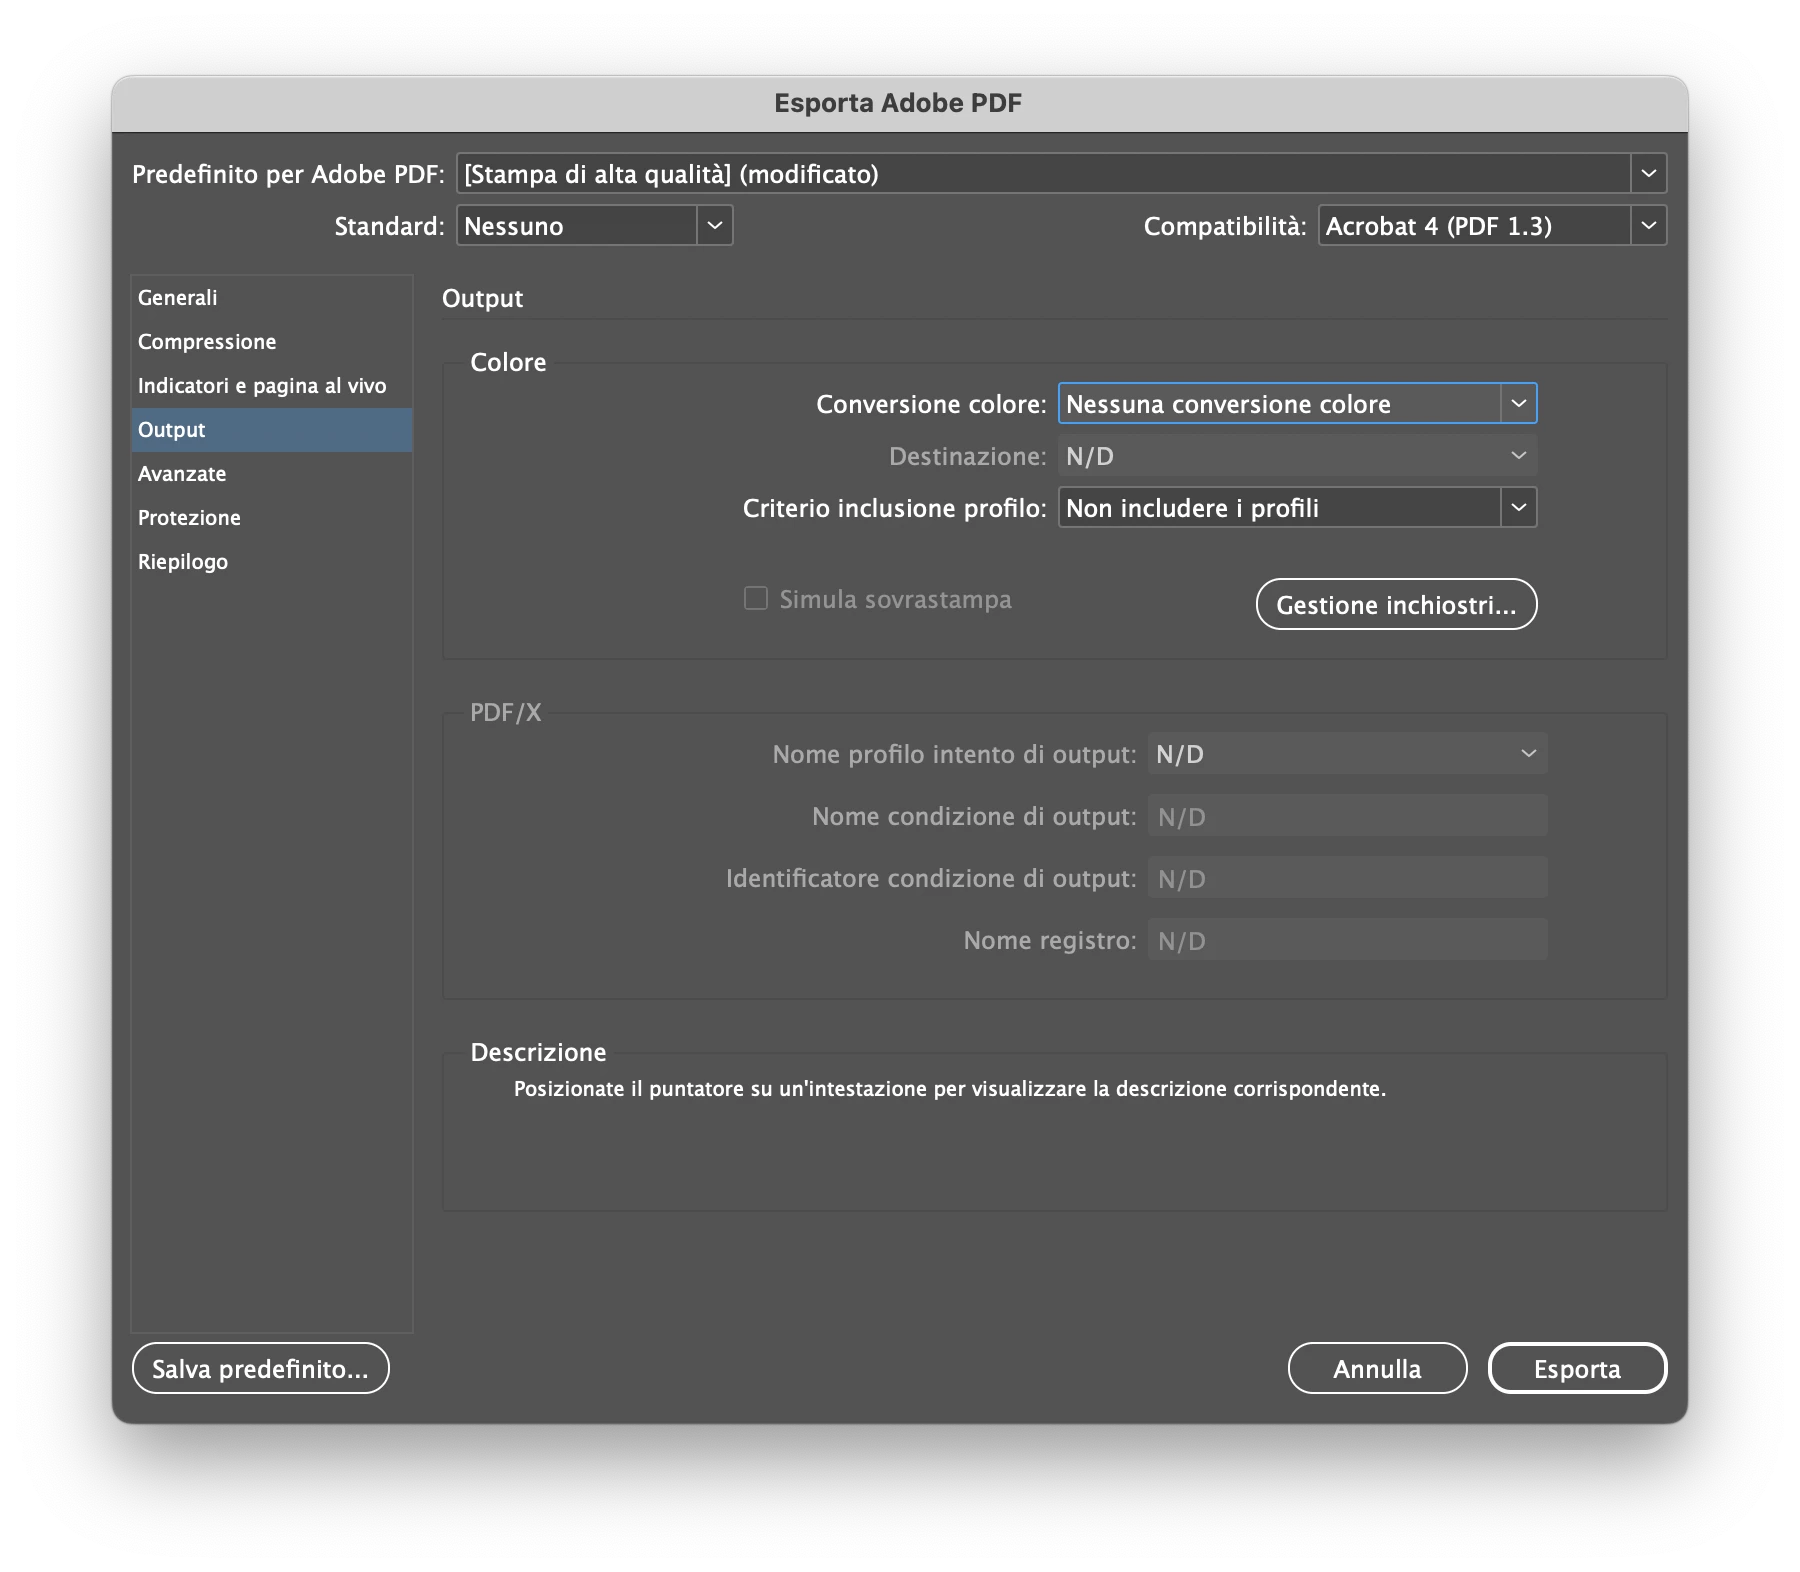The image size is (1800, 1572).
Task: Click the Esporta Adobe PDF title bar
Action: point(899,103)
